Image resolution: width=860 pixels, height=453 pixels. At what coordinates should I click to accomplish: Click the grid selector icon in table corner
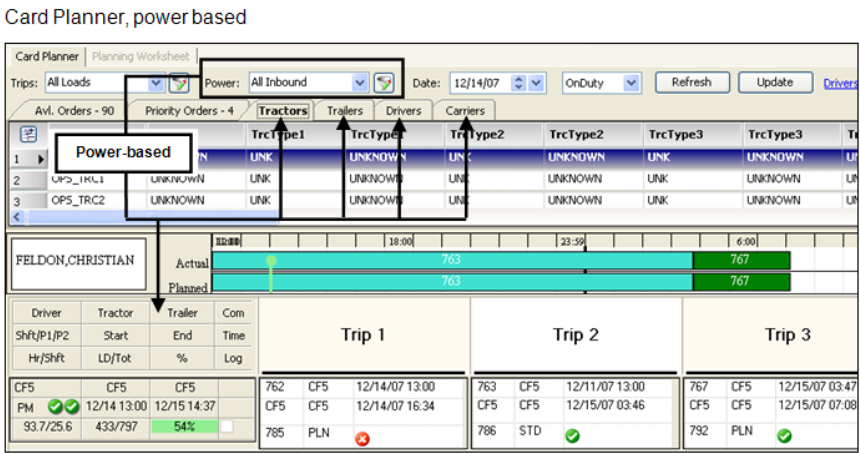[28, 133]
